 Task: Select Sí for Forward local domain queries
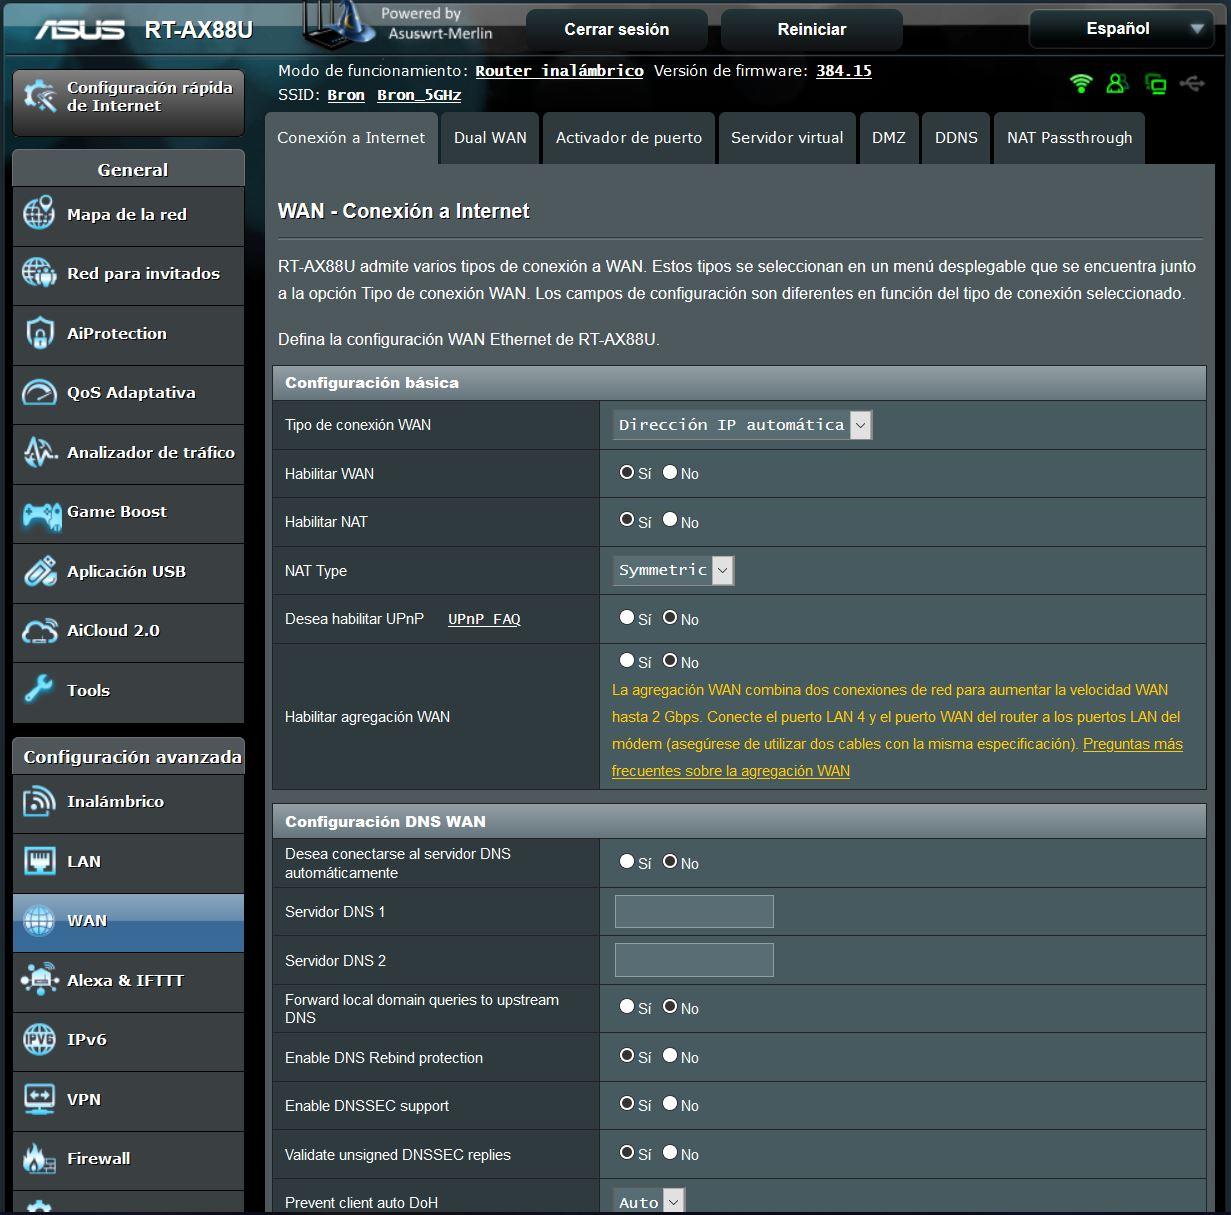coord(627,1006)
